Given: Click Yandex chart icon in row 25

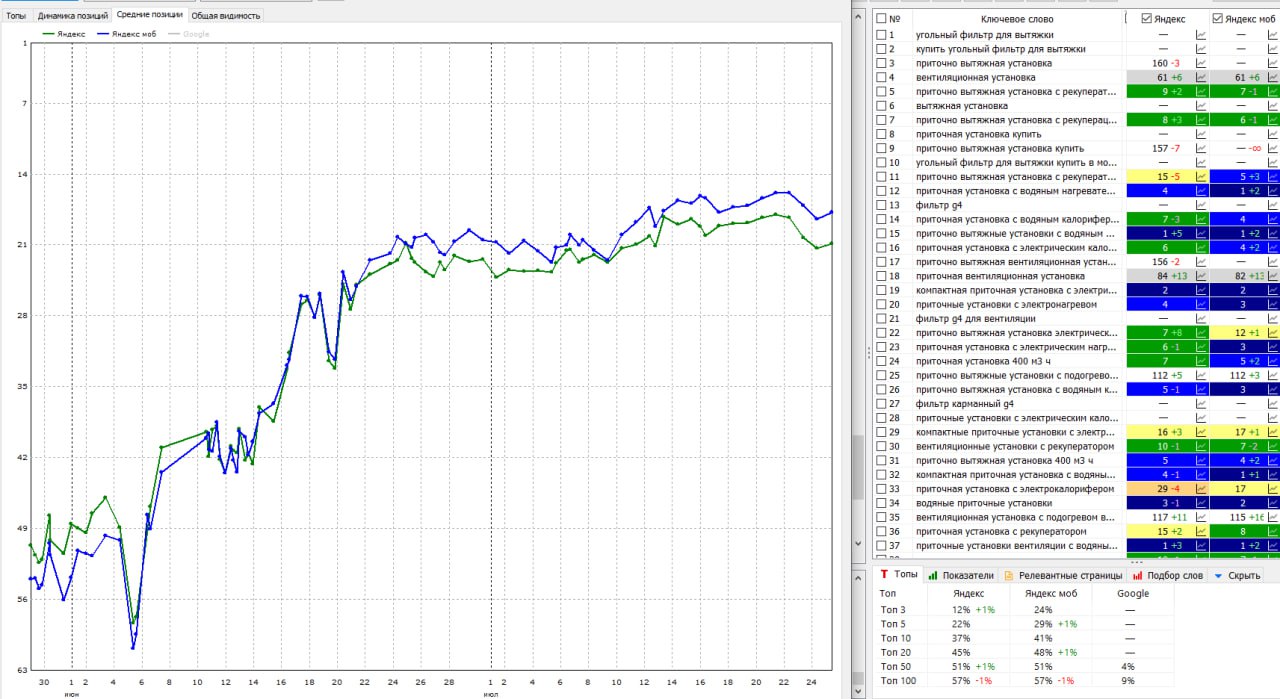Looking at the screenshot, I should [1201, 375].
